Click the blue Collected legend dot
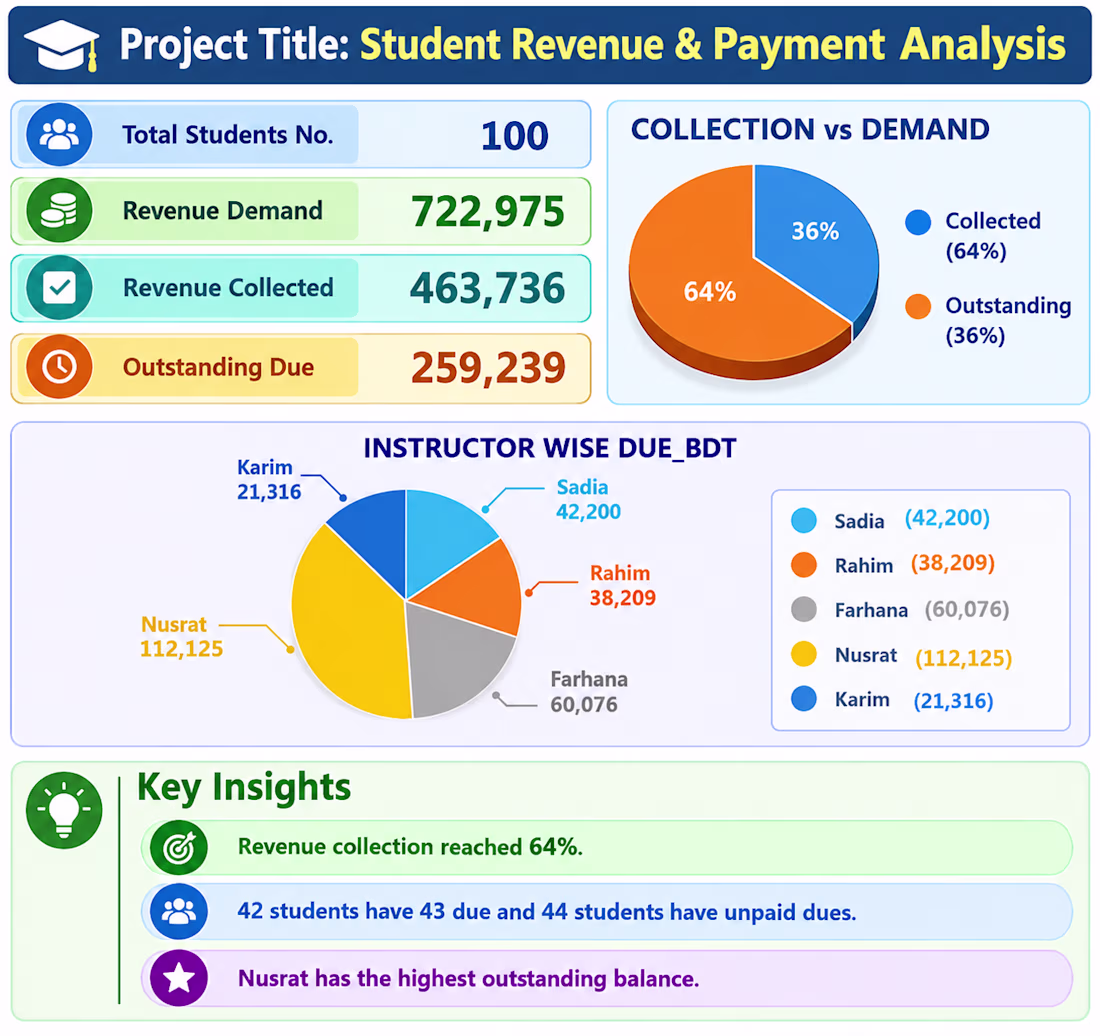The image size is (1100, 1036). coord(918,222)
